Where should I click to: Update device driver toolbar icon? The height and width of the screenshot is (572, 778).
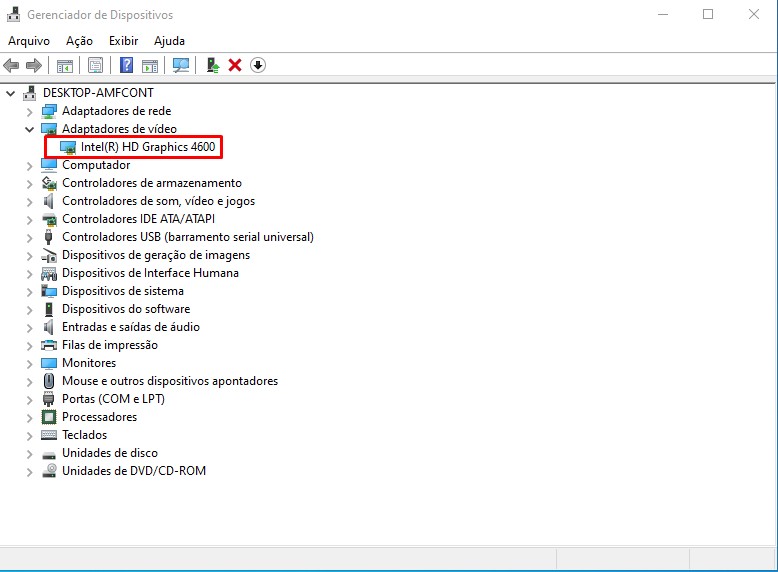tap(213, 65)
